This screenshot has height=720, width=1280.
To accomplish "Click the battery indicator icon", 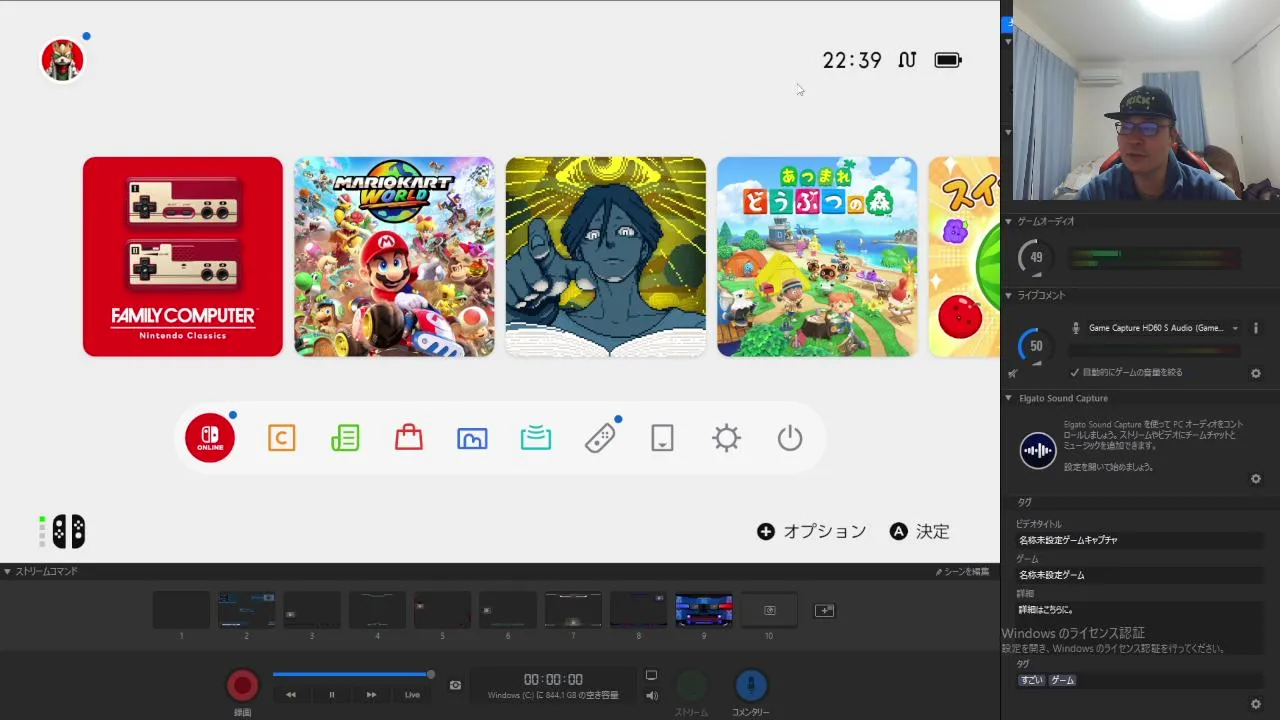I will [x=948, y=60].
